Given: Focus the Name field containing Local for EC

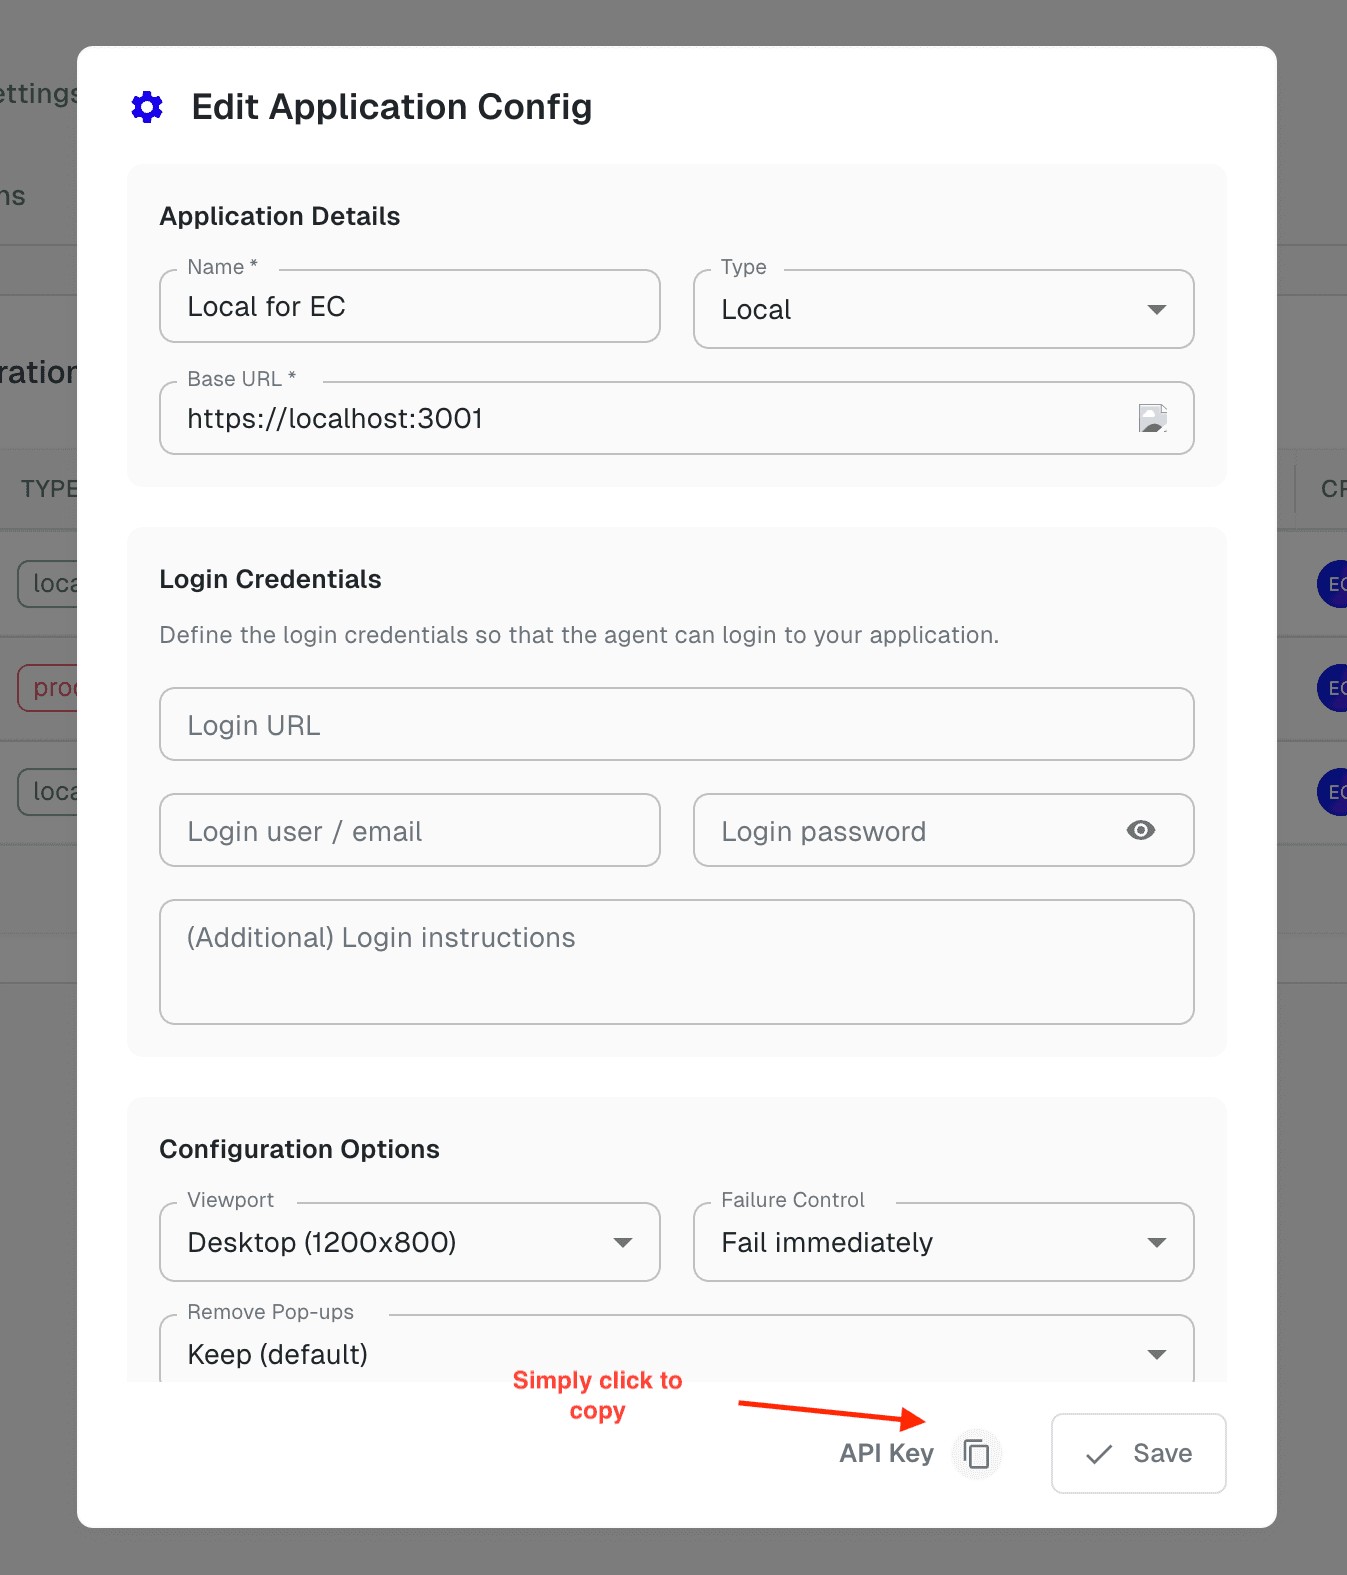Looking at the screenshot, I should [x=409, y=307].
